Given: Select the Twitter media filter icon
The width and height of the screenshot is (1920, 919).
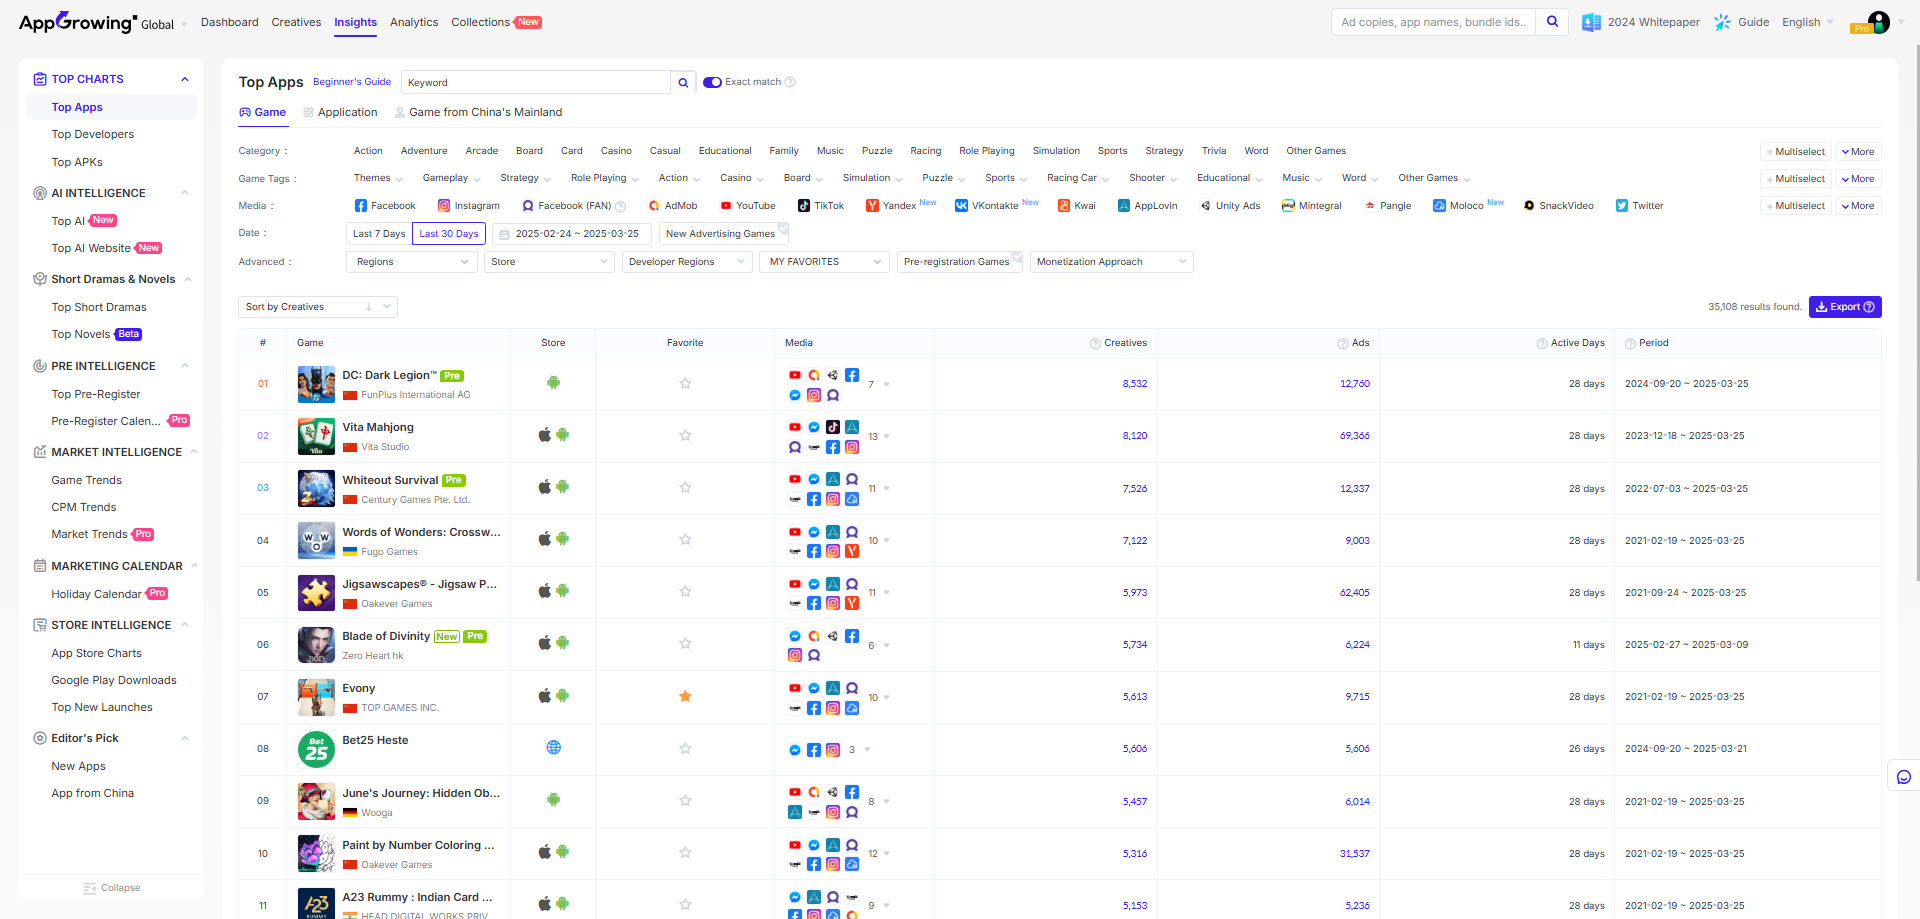Looking at the screenshot, I should pyautogui.click(x=1622, y=206).
